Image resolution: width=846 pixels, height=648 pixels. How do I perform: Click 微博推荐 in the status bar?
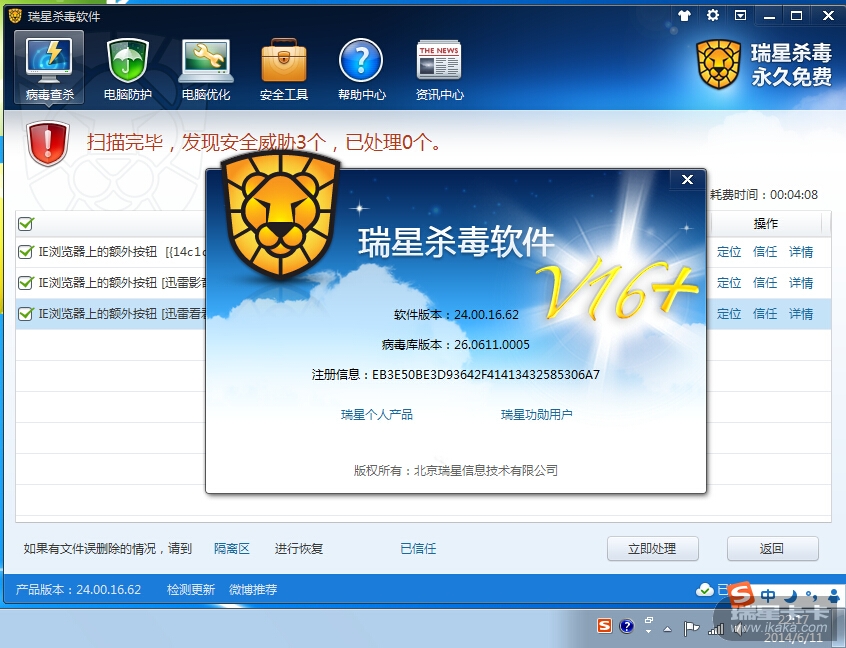coord(253,589)
